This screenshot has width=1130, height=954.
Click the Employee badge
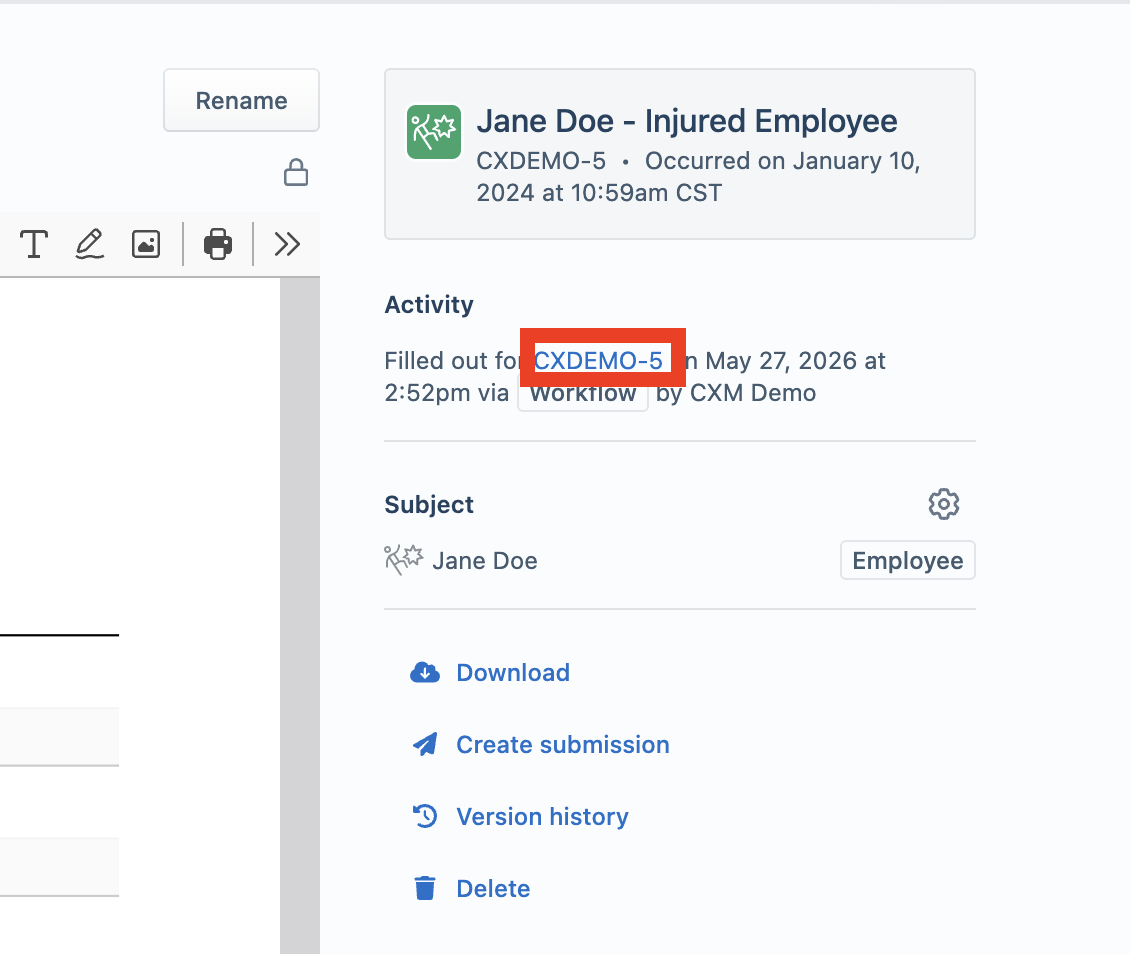pos(907,561)
